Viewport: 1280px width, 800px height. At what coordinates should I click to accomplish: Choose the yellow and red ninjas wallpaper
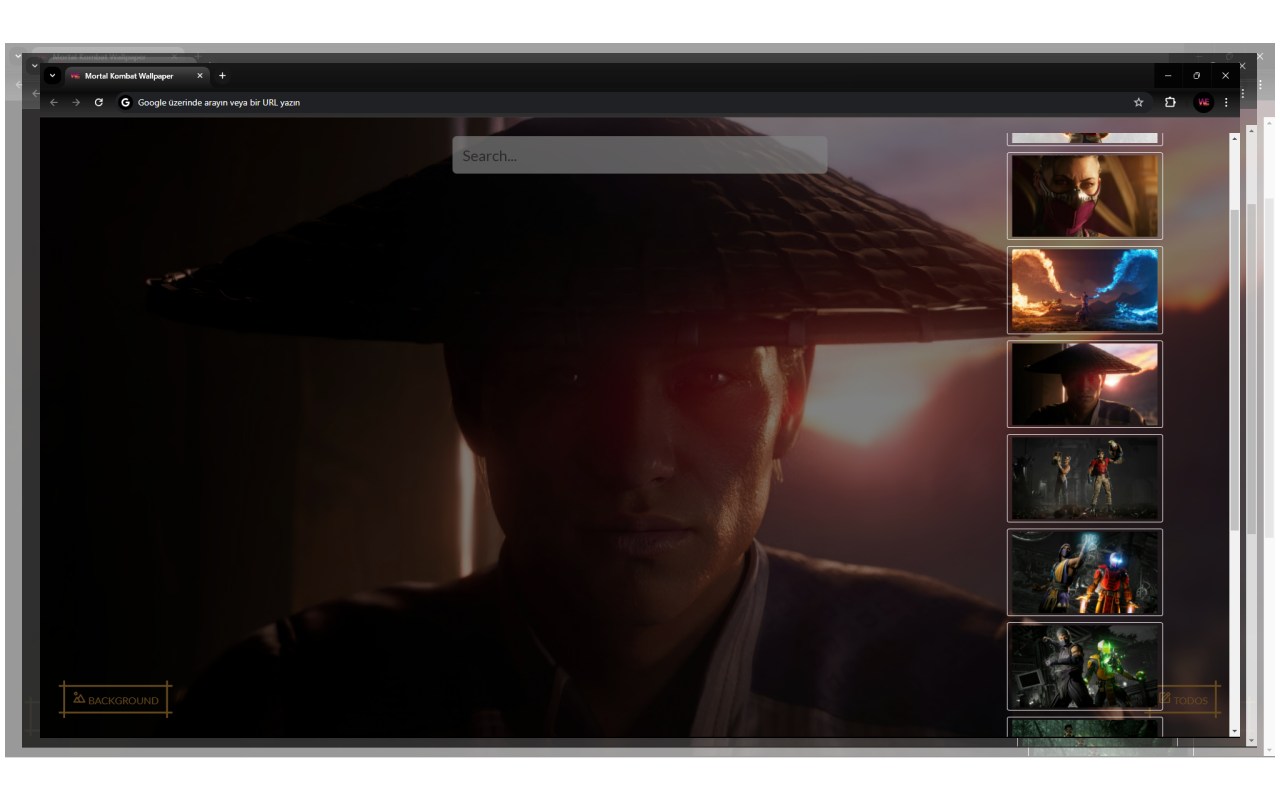(x=1085, y=572)
